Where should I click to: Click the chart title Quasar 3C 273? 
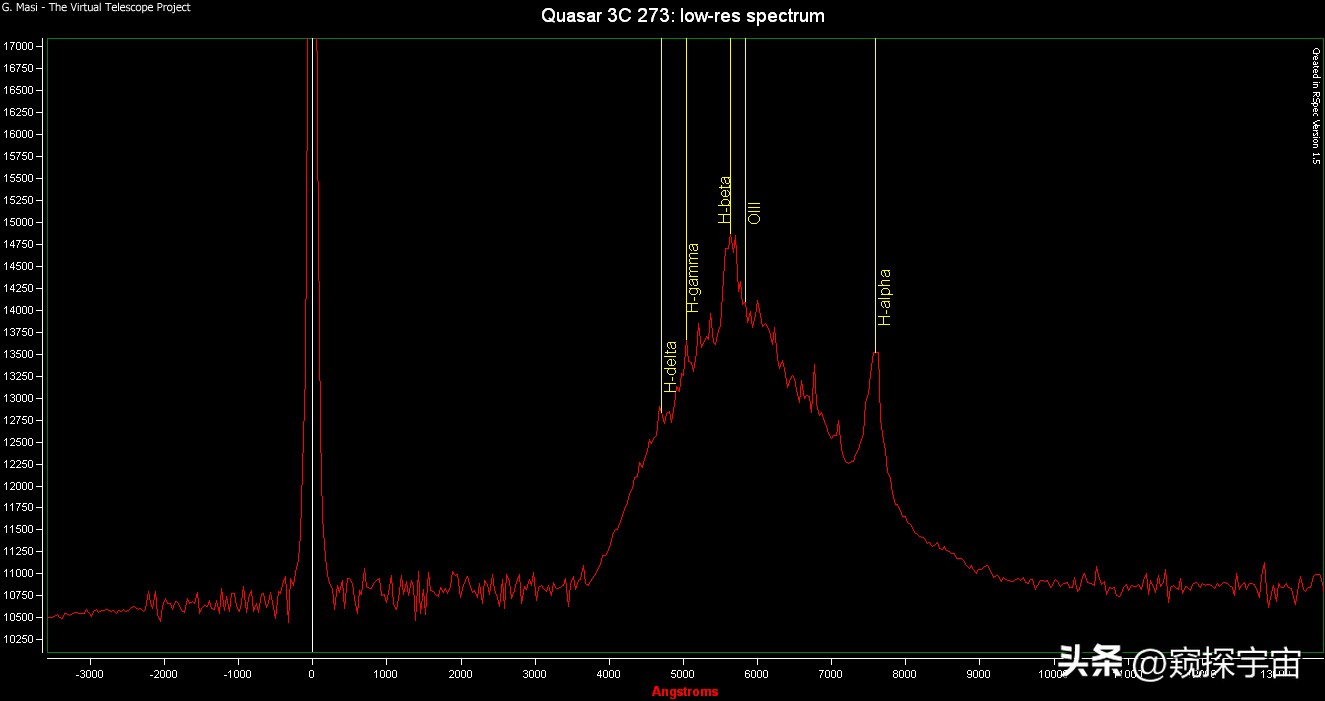pyautogui.click(x=683, y=16)
